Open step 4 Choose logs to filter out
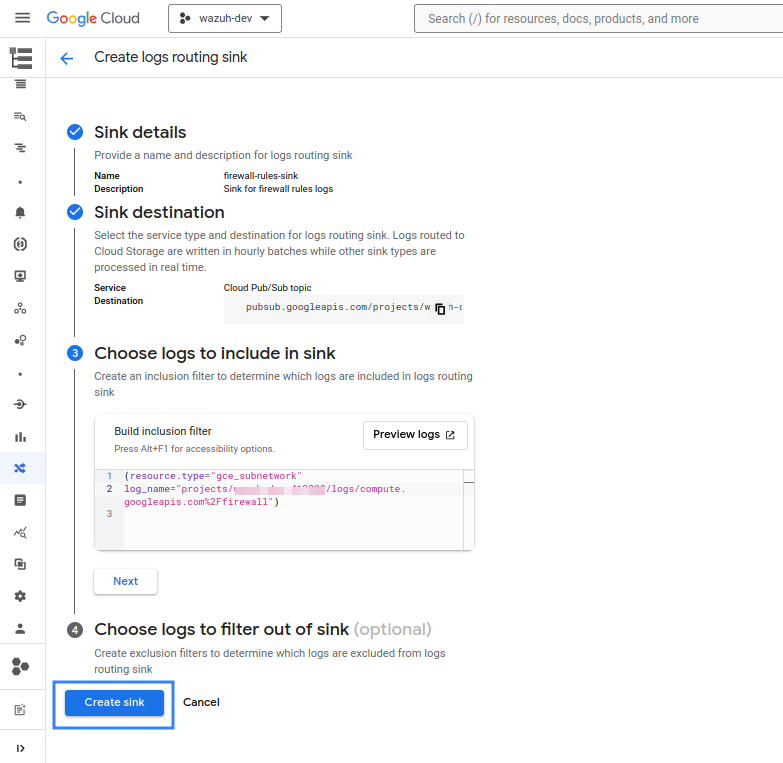Image resolution: width=783 pixels, height=763 pixels. (x=221, y=629)
